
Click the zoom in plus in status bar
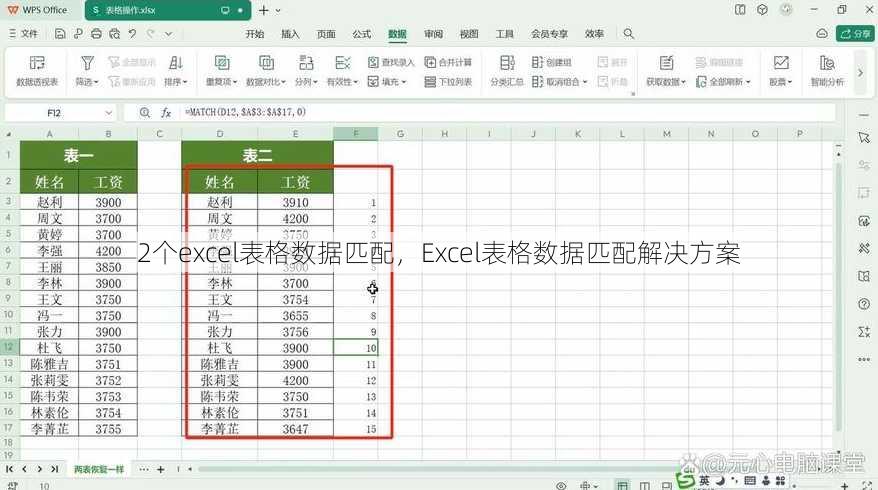(x=845, y=486)
